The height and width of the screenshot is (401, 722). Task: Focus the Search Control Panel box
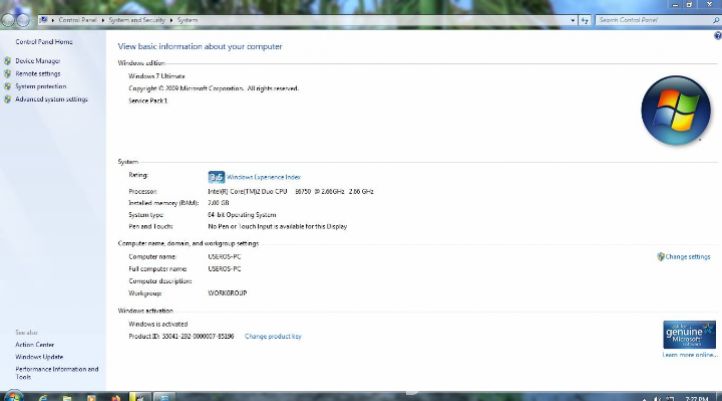(654, 20)
